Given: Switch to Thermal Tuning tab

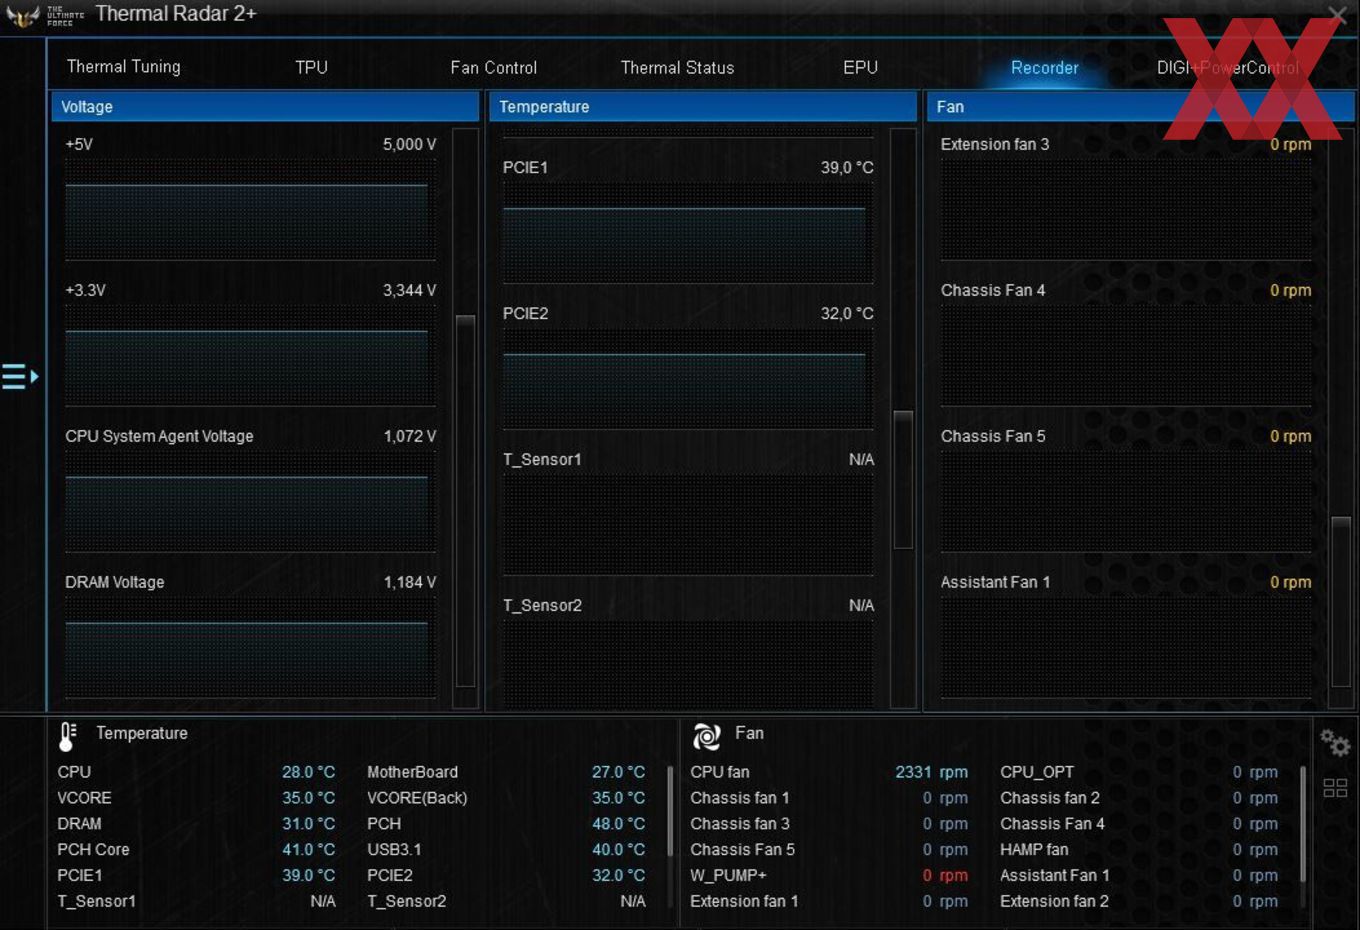Looking at the screenshot, I should 124,67.
